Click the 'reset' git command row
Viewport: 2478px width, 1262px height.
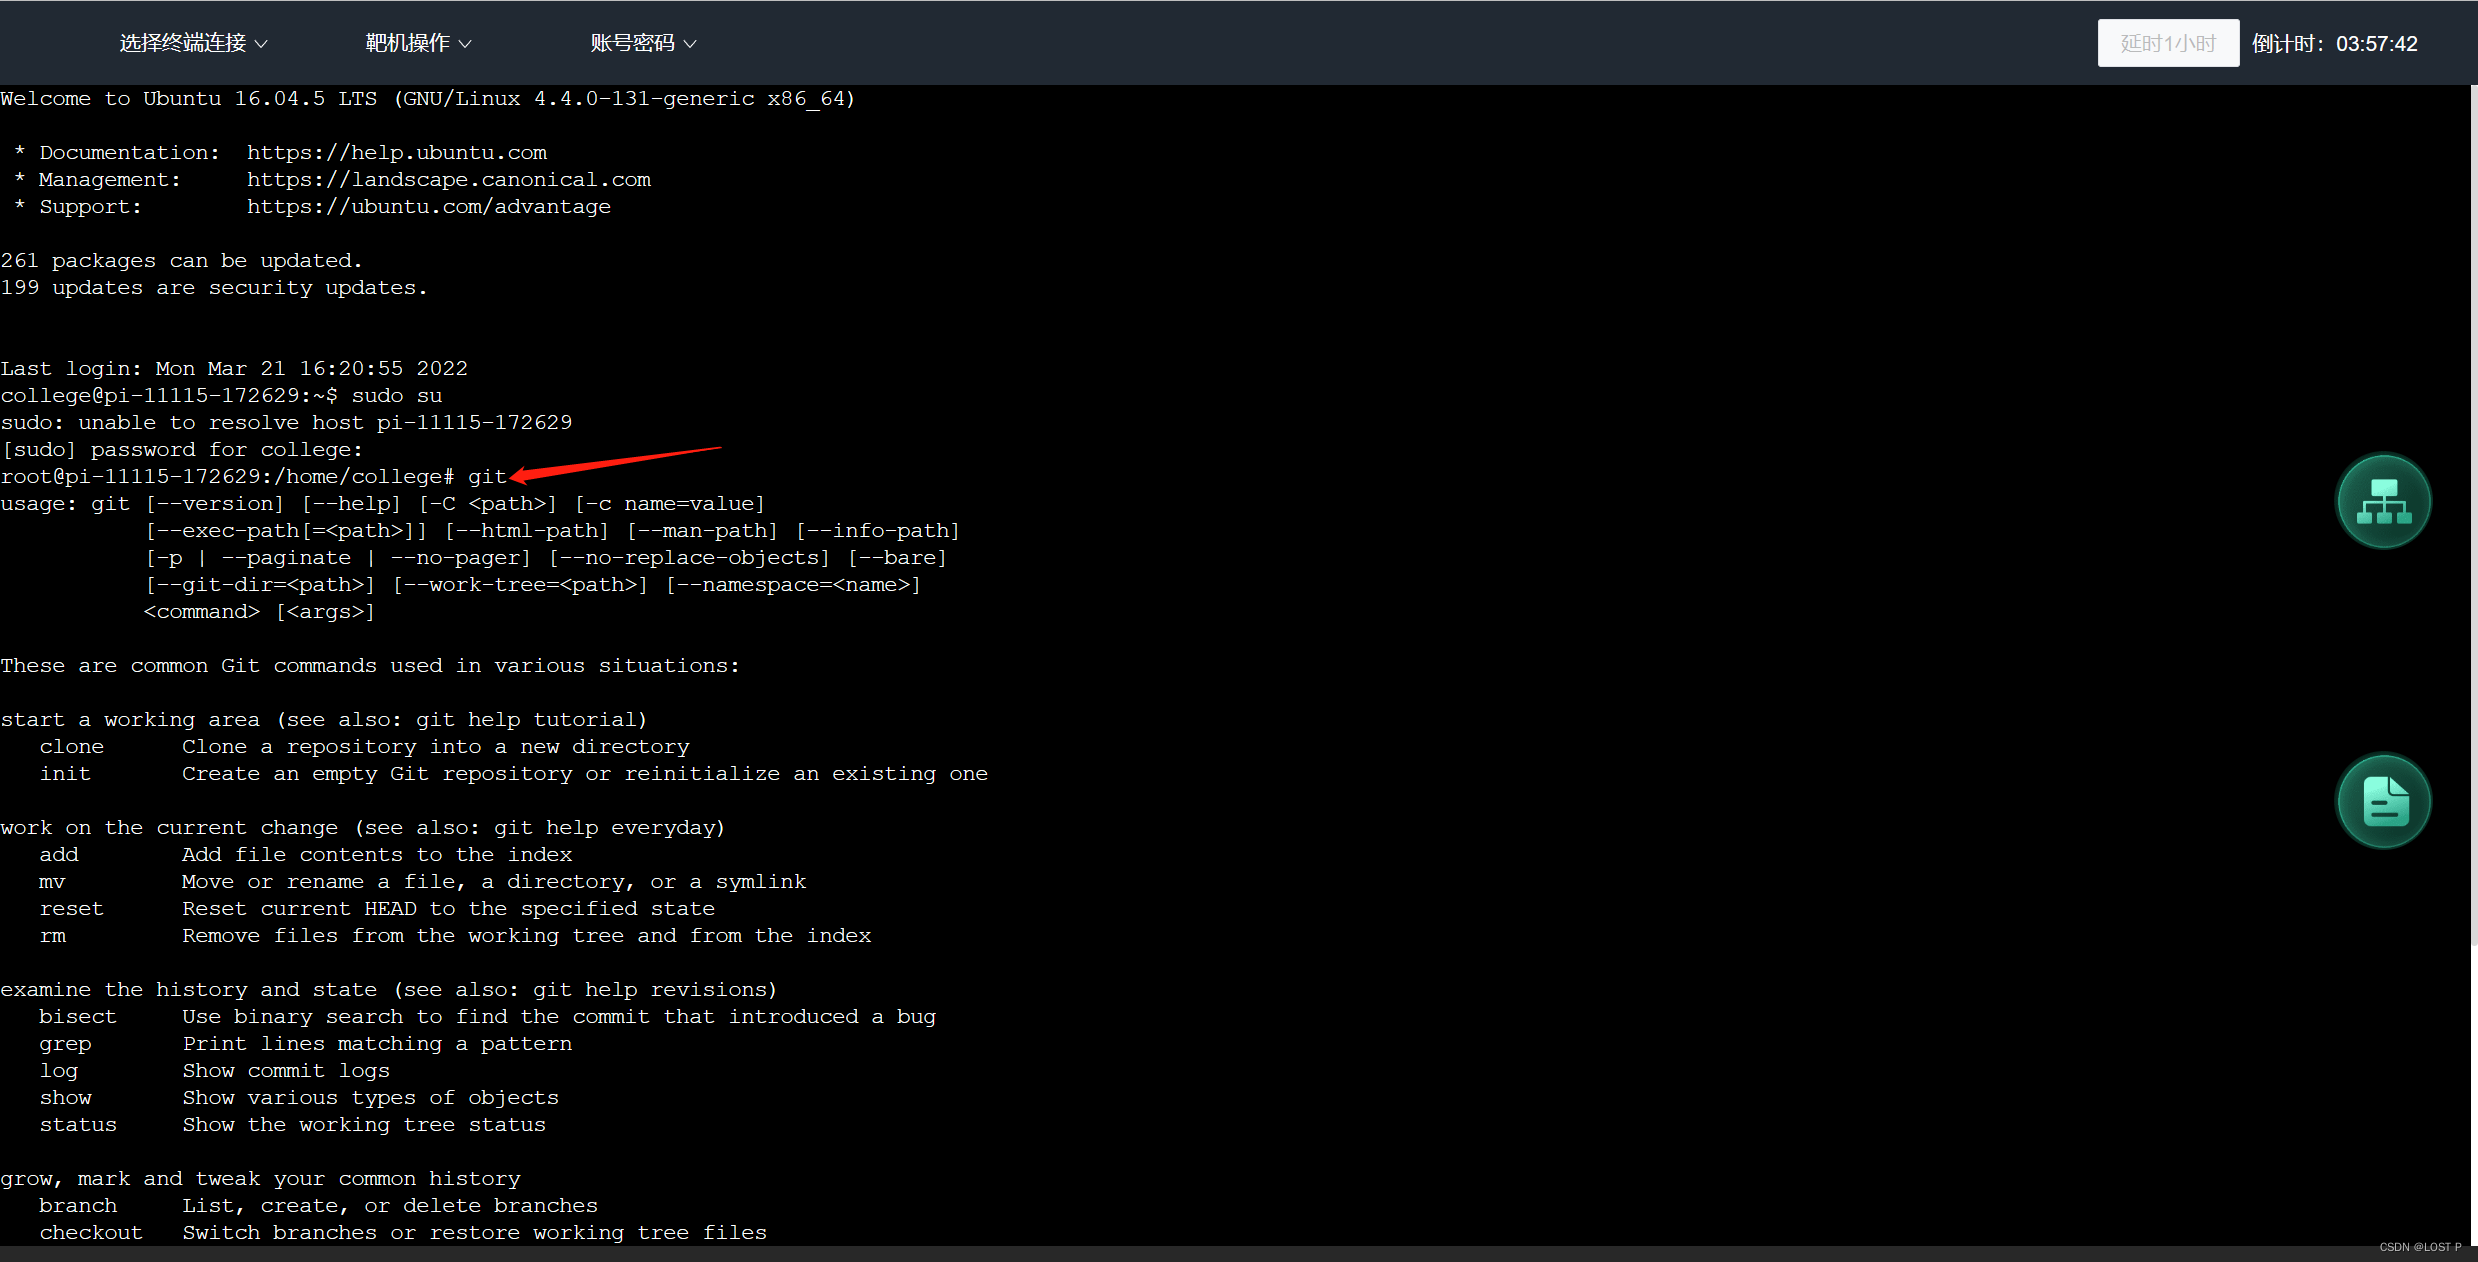[x=377, y=908]
